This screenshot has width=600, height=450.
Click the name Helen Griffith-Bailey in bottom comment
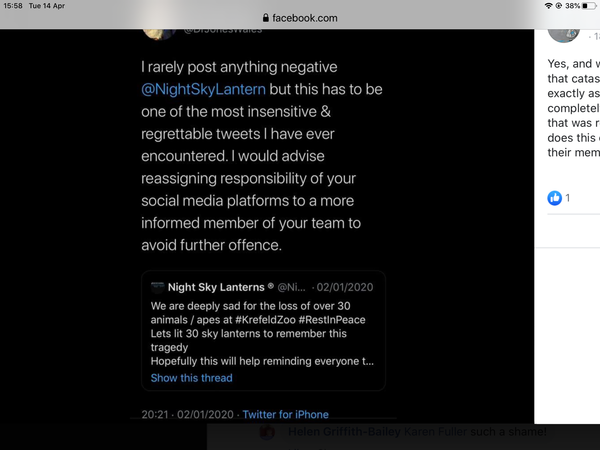[344, 432]
